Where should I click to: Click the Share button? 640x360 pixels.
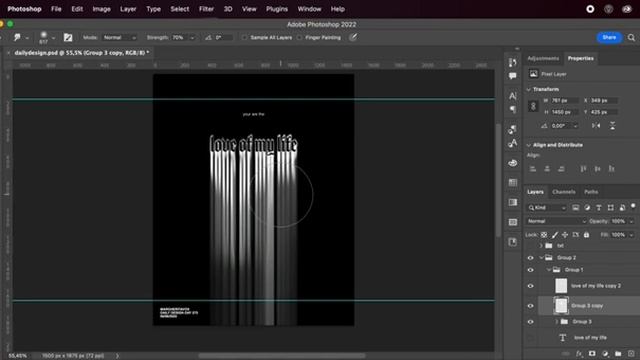click(609, 38)
